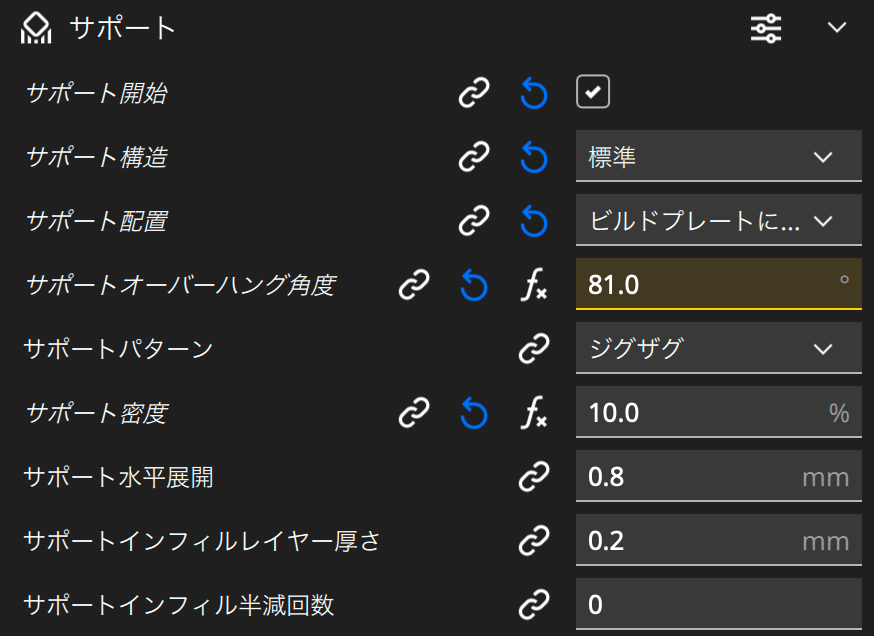This screenshot has height=636, width=874.
Task: Click link icon for サポート密度
Action: coord(414,413)
